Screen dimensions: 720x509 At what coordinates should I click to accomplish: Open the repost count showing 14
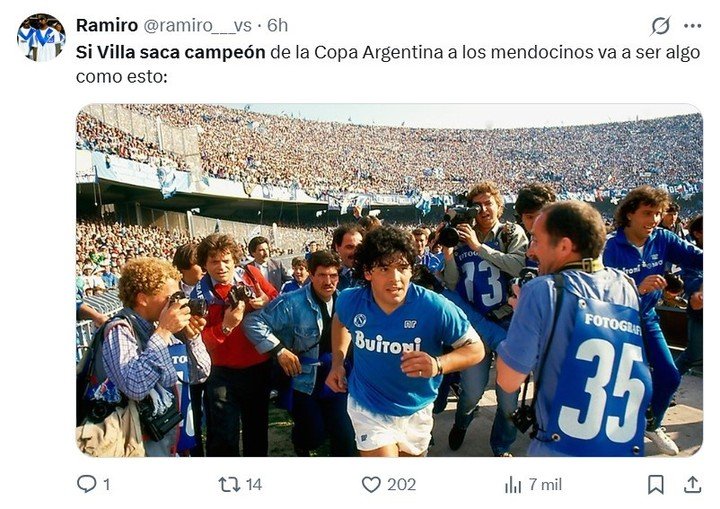254,484
